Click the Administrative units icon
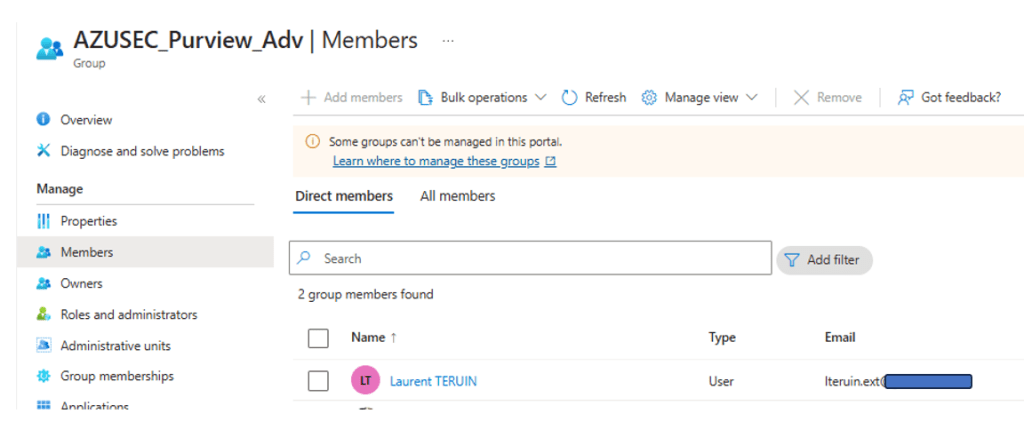 click(43, 346)
